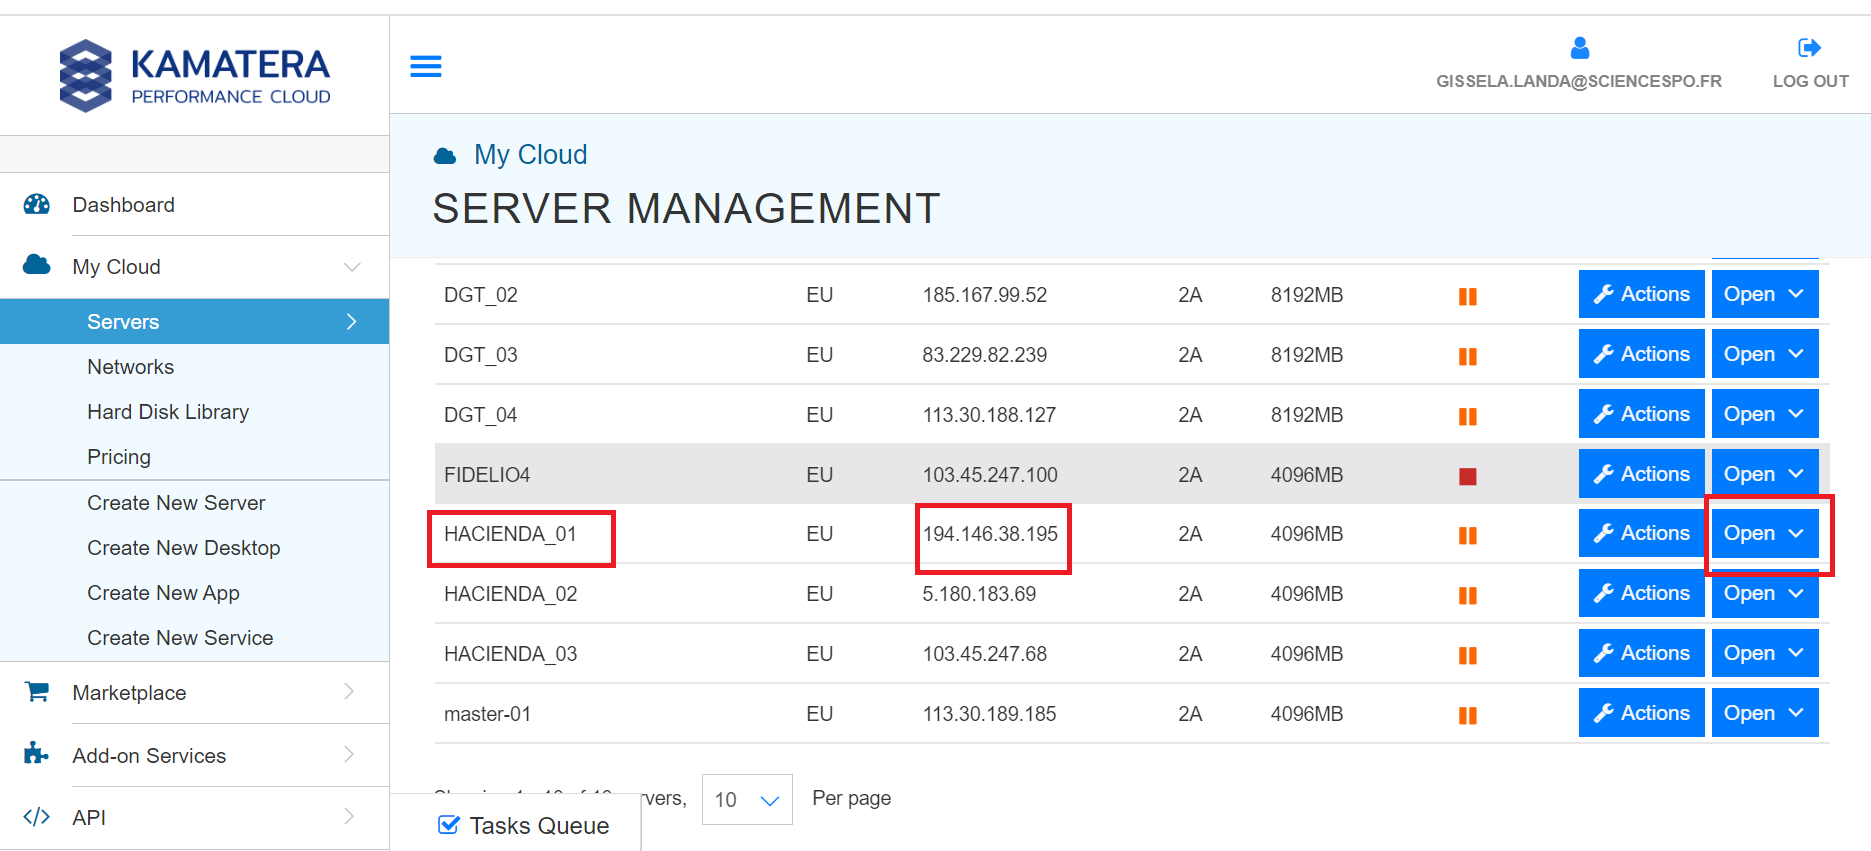The height and width of the screenshot is (851, 1871).
Task: Click Actions button for DGT_03
Action: 1642,354
